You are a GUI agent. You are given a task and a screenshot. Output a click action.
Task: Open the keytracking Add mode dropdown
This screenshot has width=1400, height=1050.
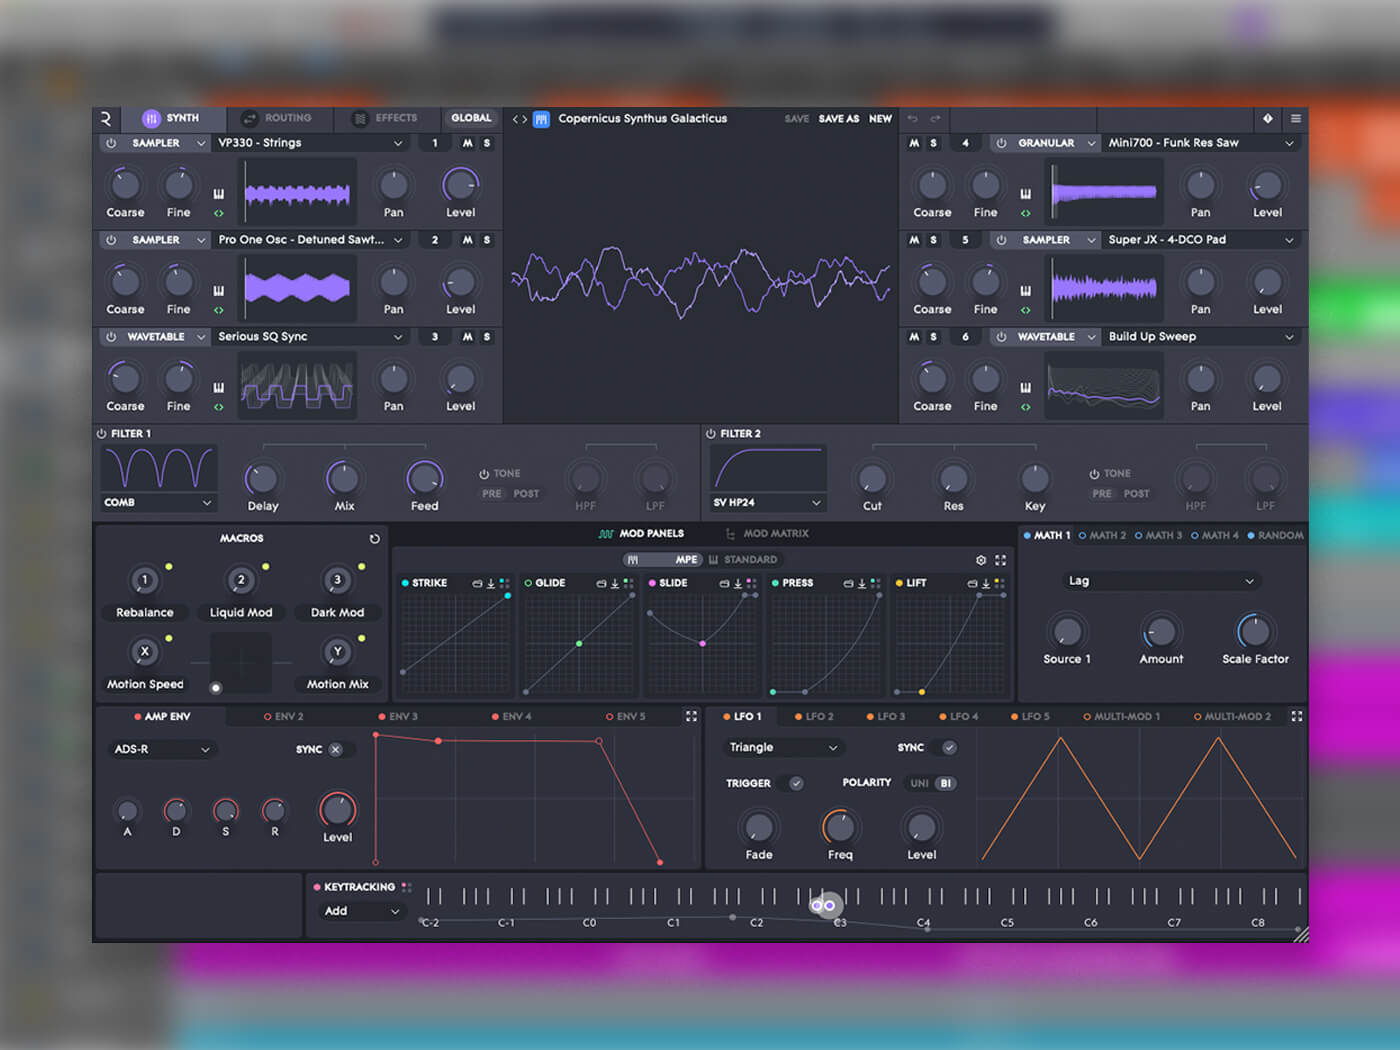361,912
